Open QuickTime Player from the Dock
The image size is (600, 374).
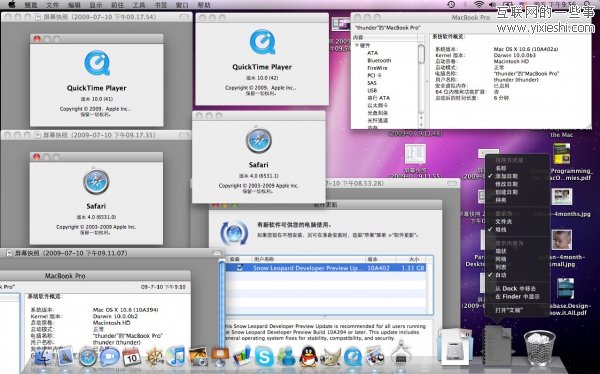point(353,357)
